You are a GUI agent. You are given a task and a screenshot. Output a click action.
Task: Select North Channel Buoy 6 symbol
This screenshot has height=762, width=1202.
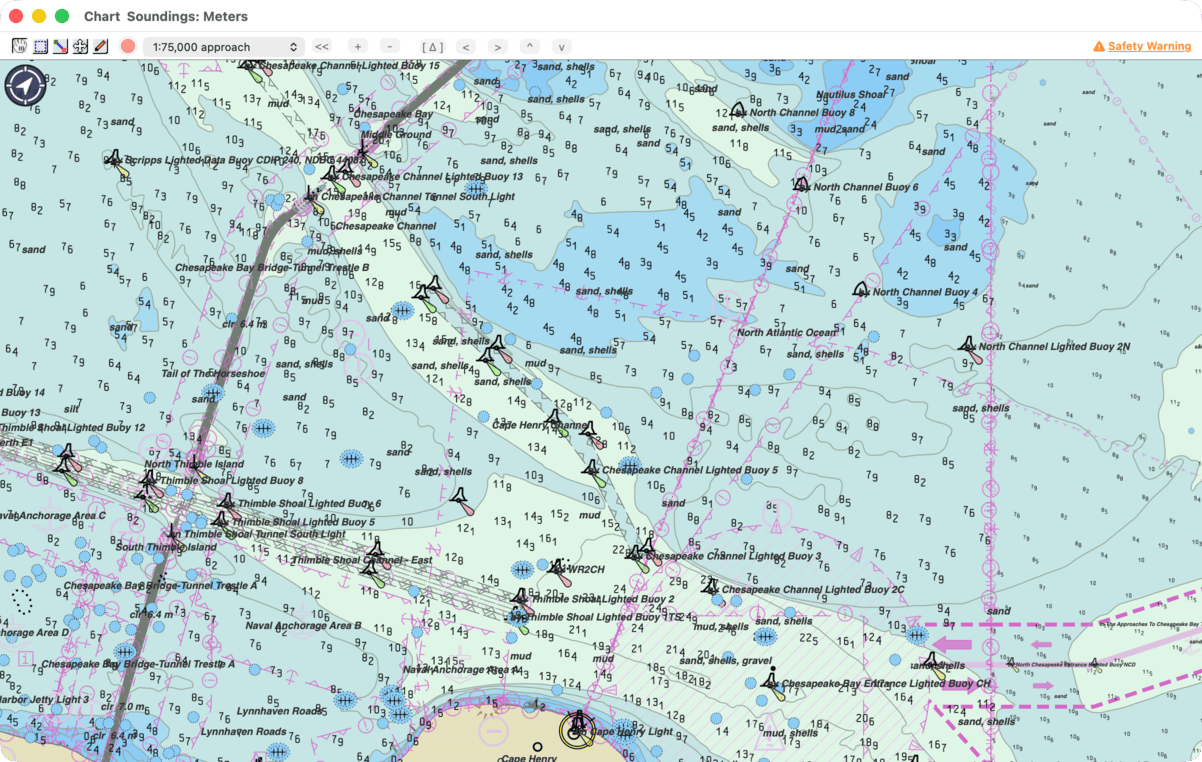click(x=801, y=184)
